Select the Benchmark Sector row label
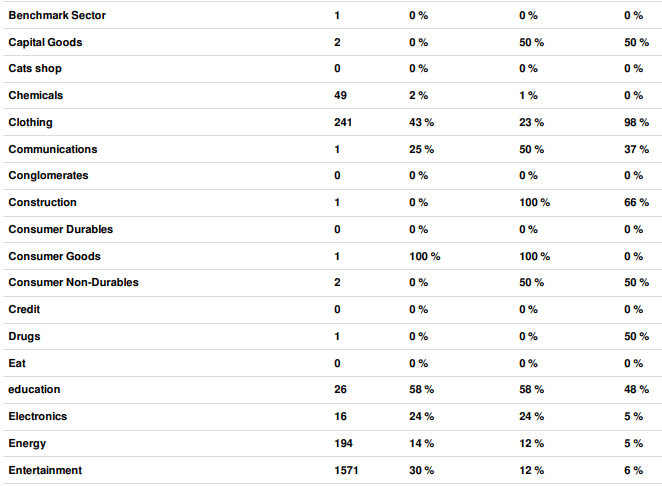Image resolution: width=662 pixels, height=486 pixels. (x=57, y=16)
